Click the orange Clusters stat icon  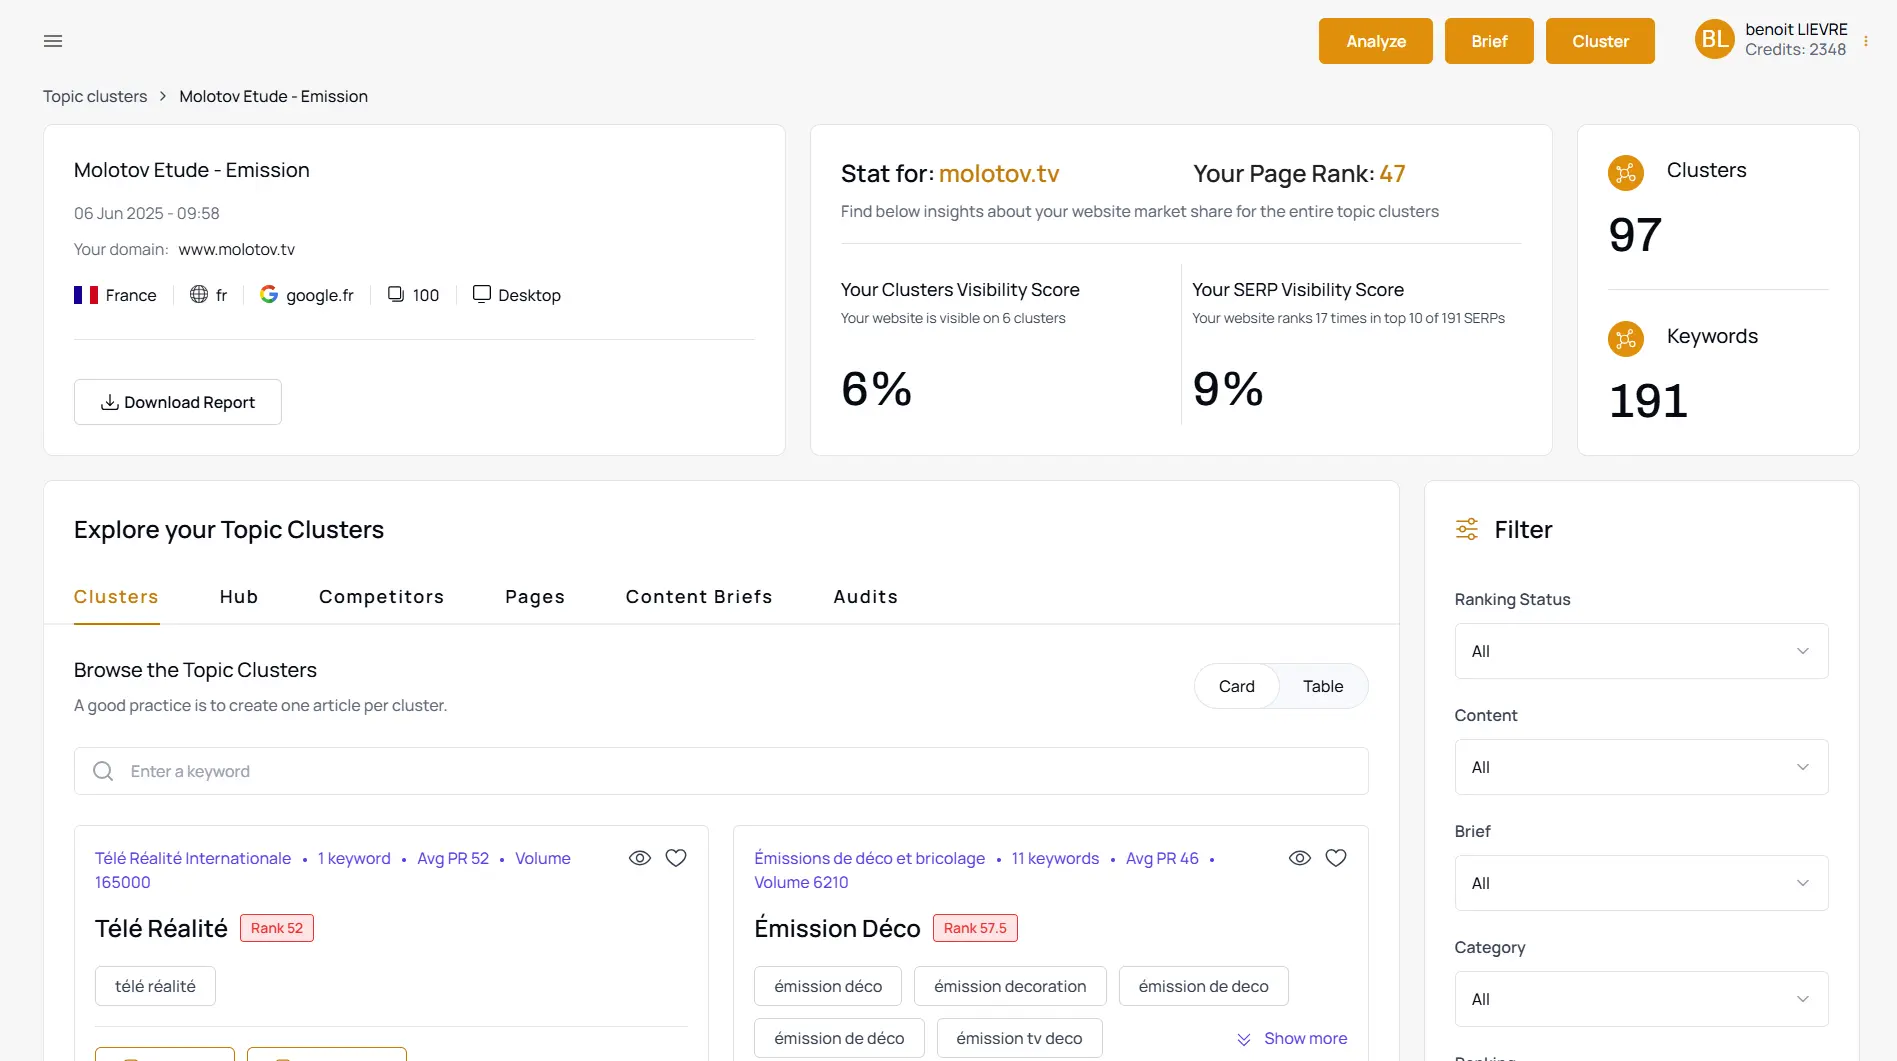1625,173
